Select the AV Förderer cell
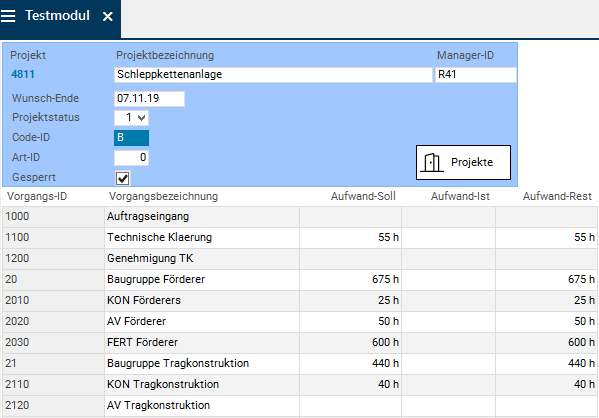The height and width of the screenshot is (418, 599). click(x=202, y=322)
